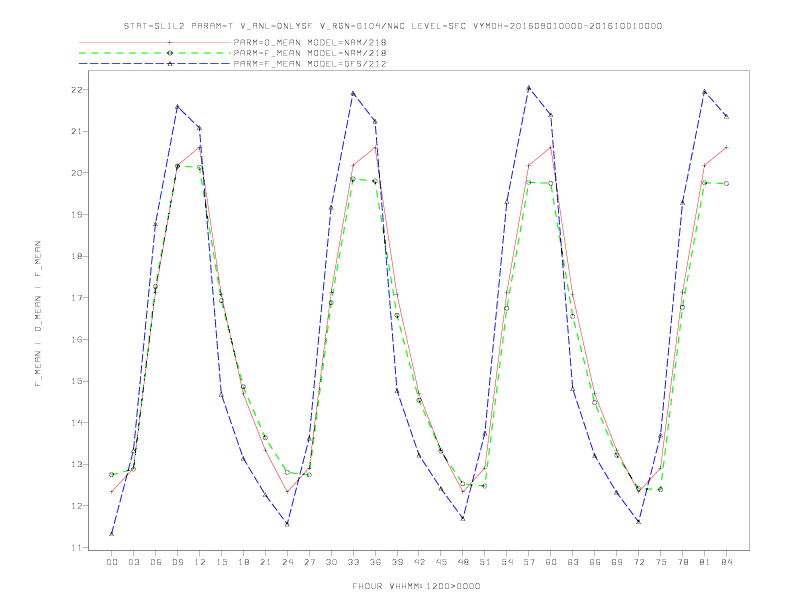The width and height of the screenshot is (792, 612).
Task: Click x-axis forecast hour label 15
Action: click(x=221, y=562)
